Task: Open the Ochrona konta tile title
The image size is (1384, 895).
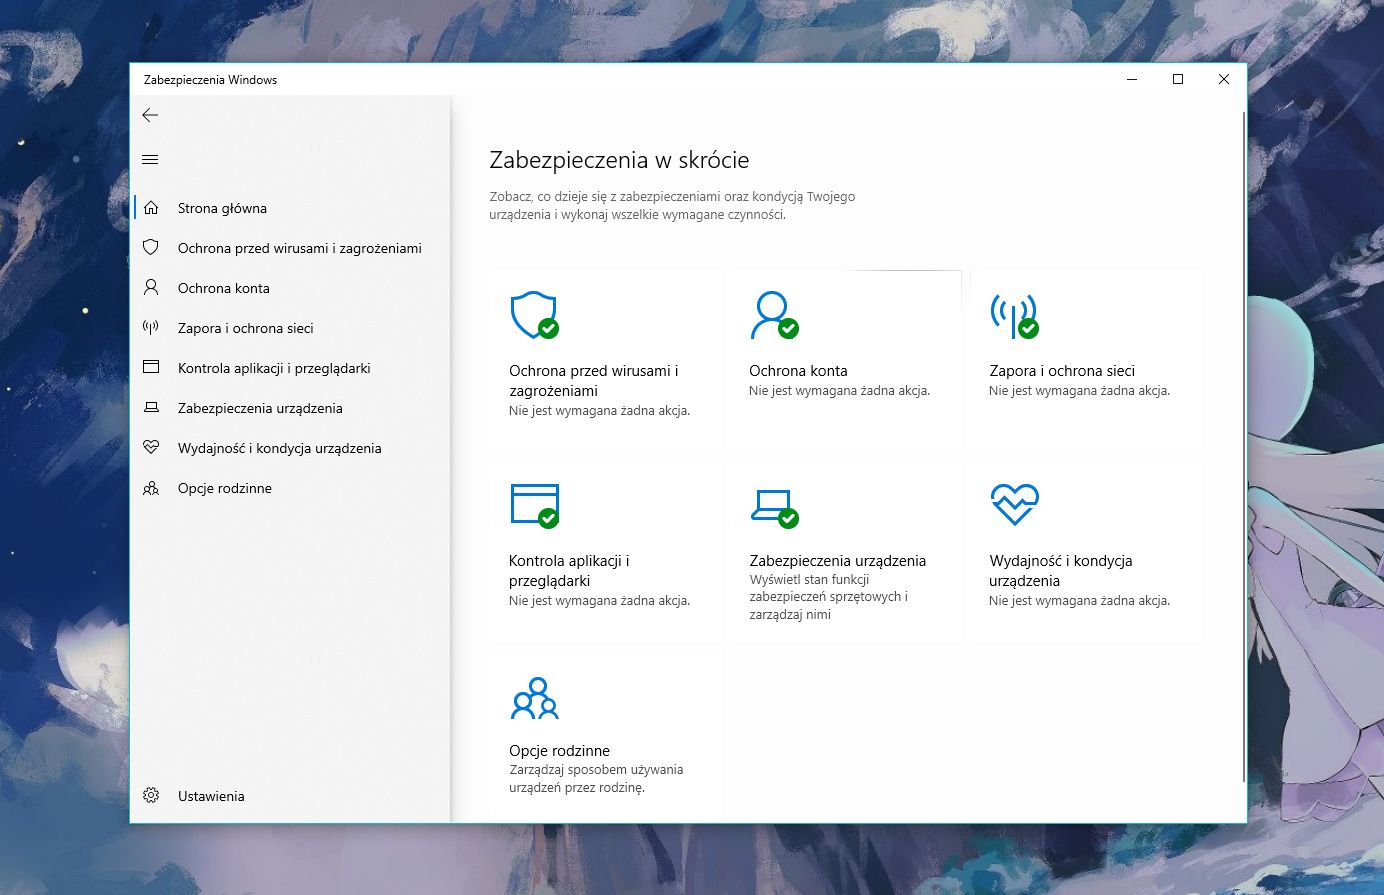Action: (798, 370)
